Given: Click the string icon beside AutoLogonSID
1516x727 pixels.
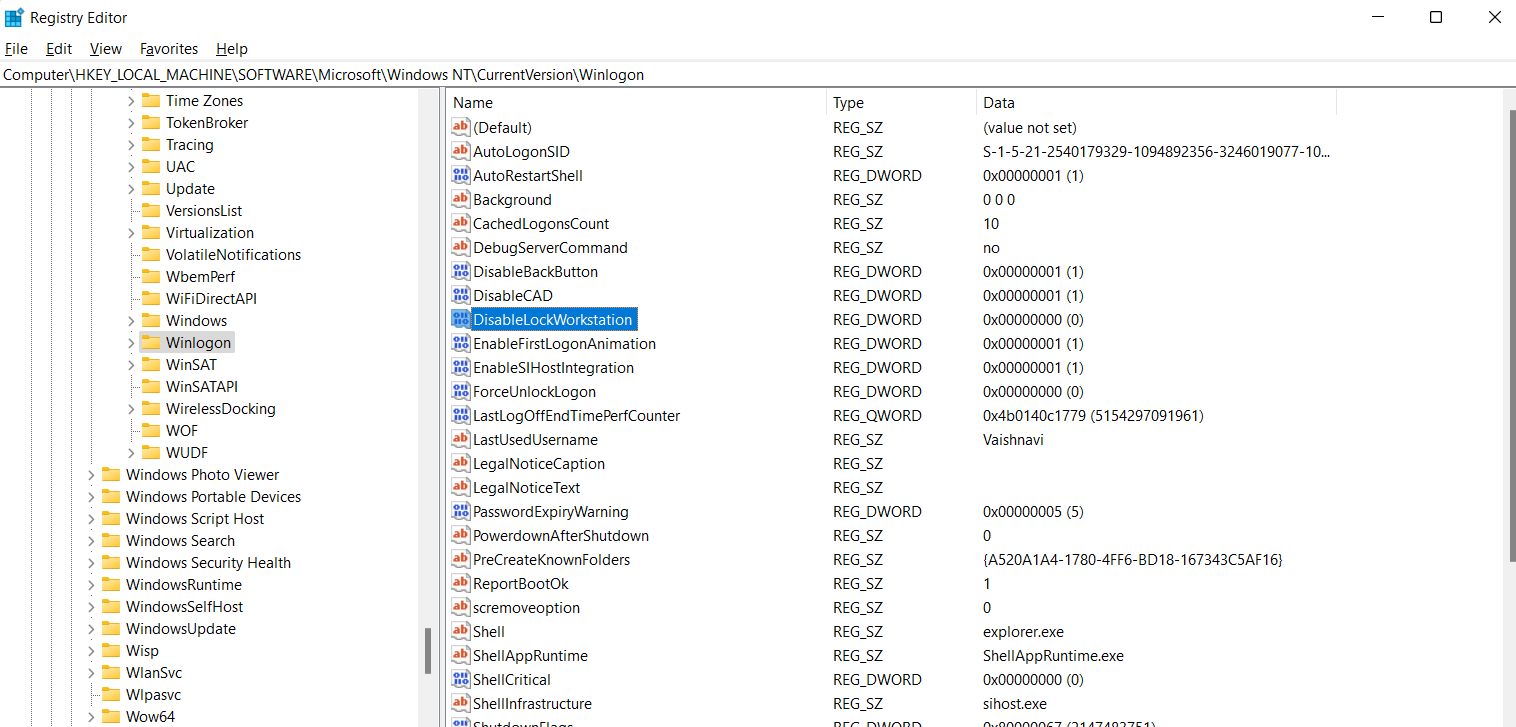Looking at the screenshot, I should [460, 152].
